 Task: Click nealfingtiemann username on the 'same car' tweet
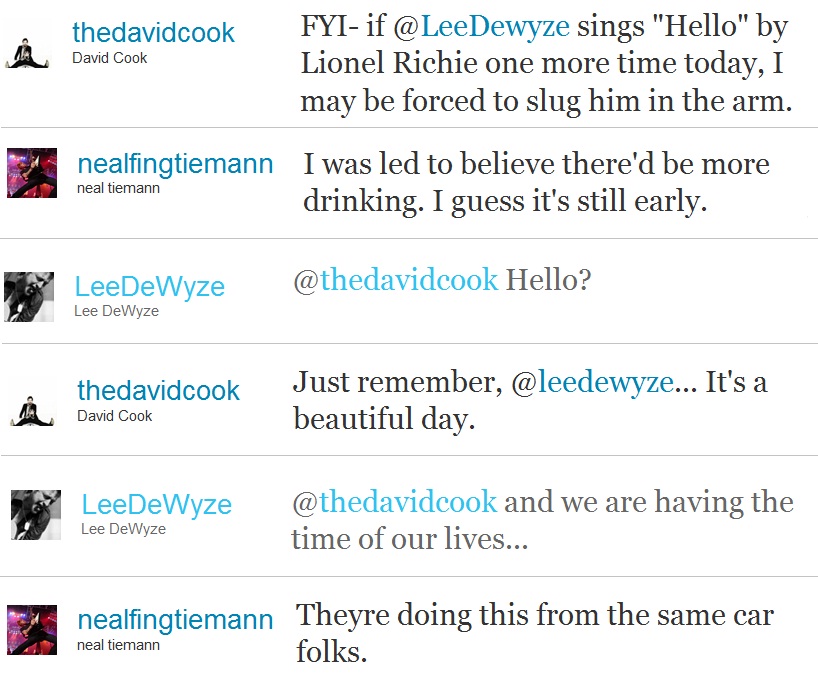[175, 620]
